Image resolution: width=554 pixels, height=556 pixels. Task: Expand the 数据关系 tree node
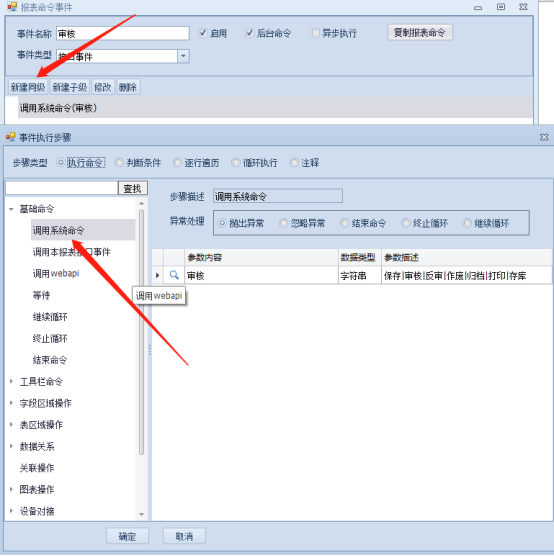pyautogui.click(x=11, y=446)
